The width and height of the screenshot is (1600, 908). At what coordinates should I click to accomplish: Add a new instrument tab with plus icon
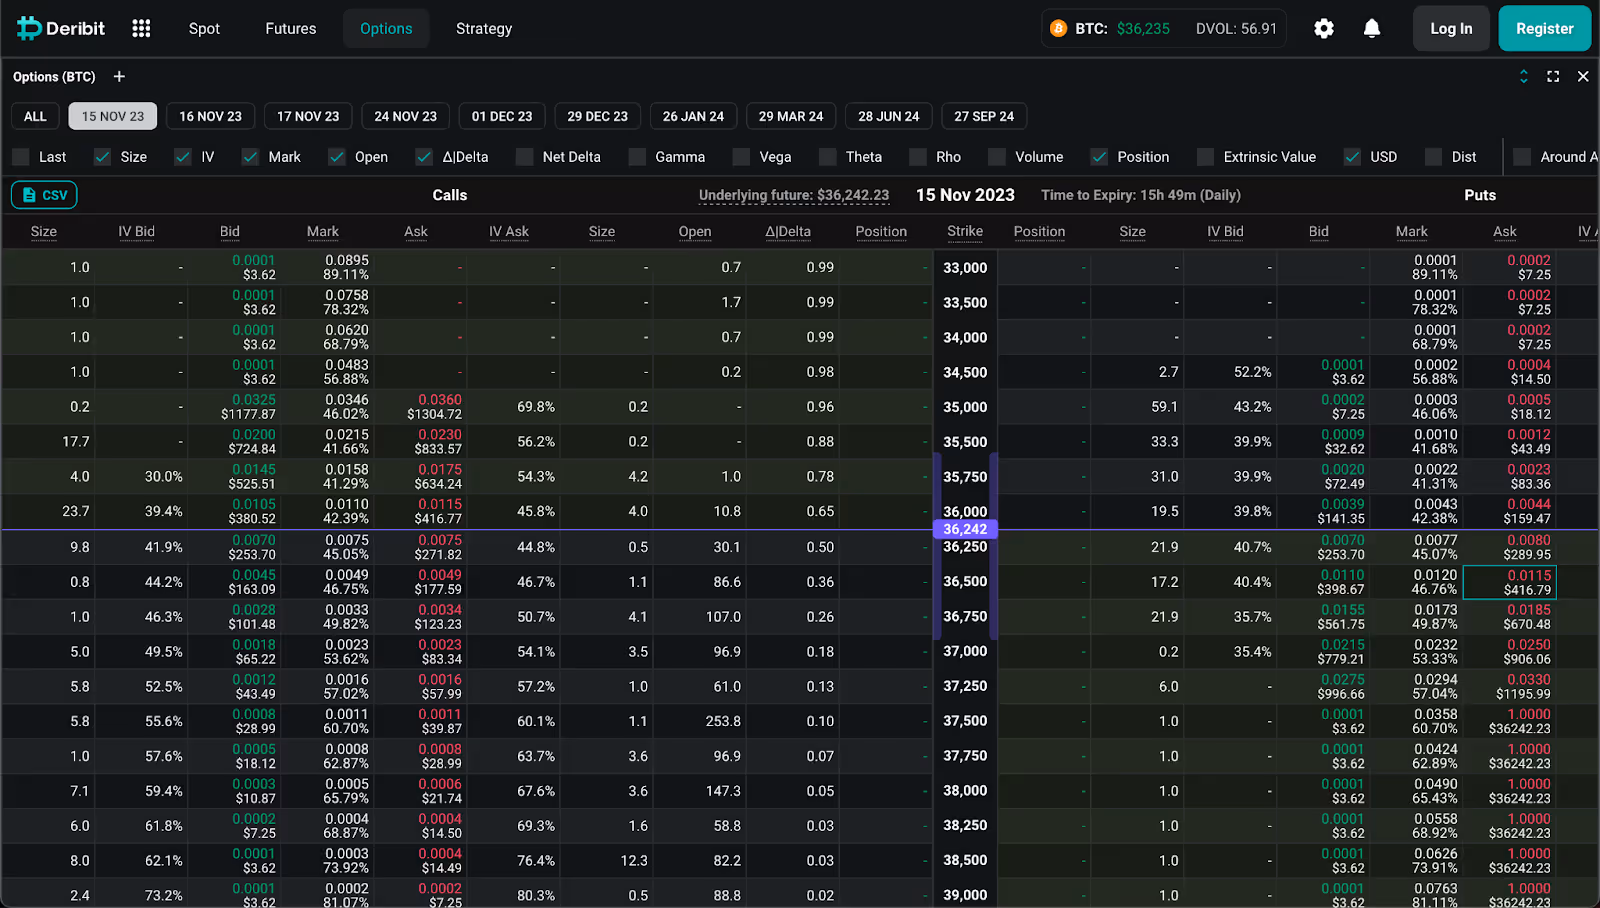tap(118, 76)
